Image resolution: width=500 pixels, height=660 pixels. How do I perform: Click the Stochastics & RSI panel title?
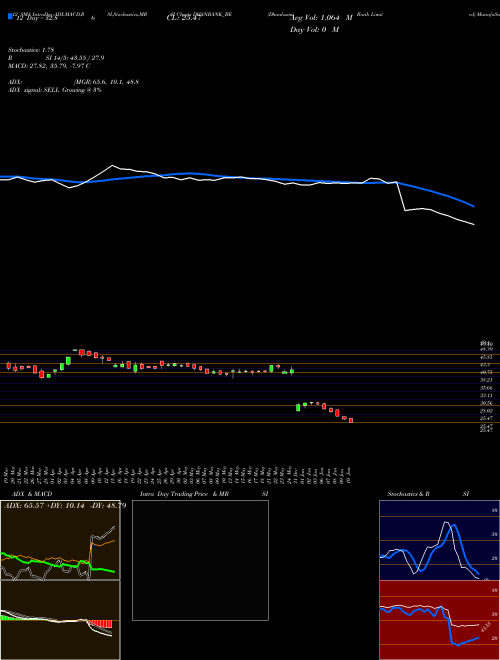tap(428, 494)
